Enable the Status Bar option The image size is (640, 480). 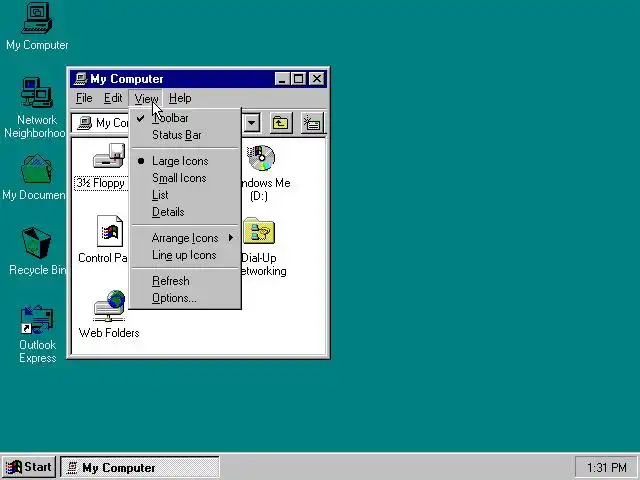tap(185, 135)
